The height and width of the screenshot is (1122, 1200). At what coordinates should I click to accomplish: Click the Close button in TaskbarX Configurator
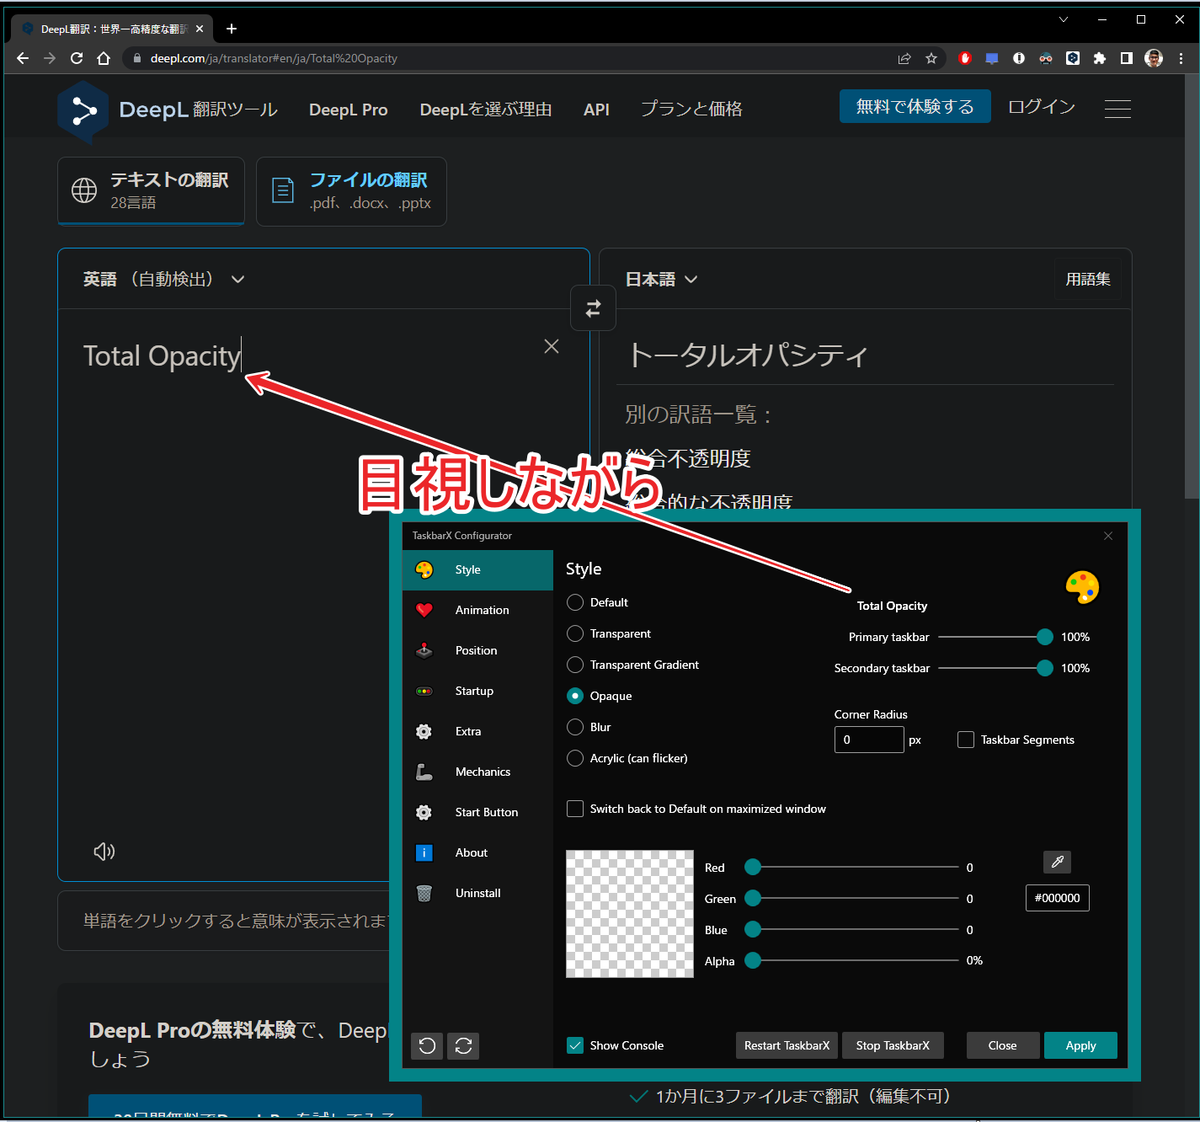1003,1046
